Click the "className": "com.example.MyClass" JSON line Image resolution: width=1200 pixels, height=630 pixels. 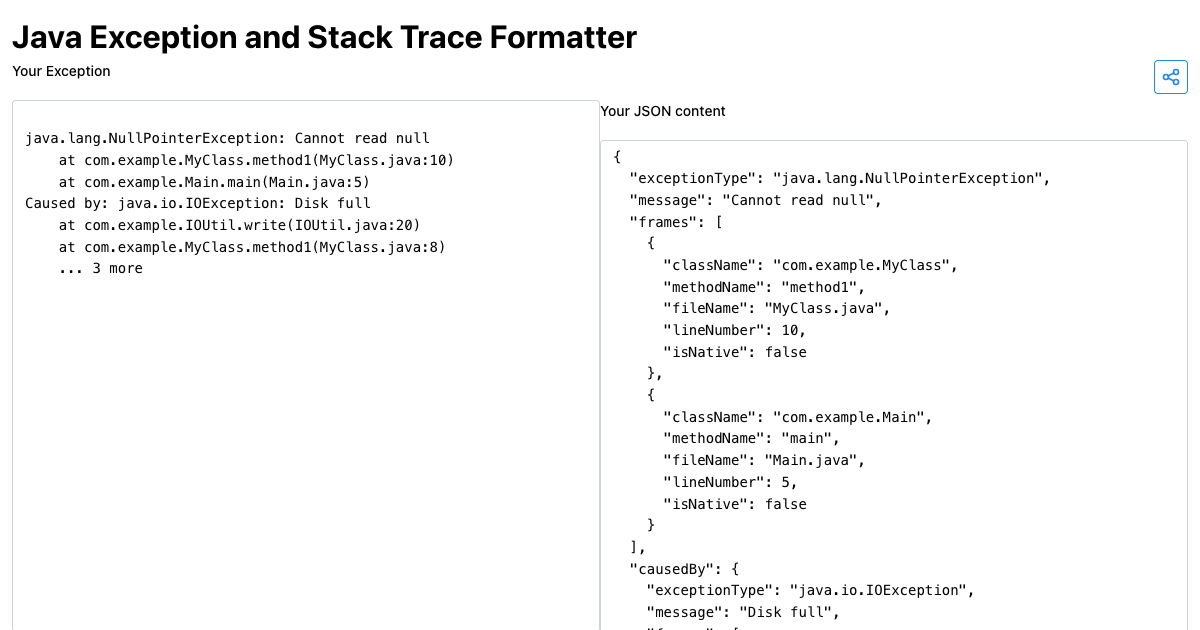(810, 266)
